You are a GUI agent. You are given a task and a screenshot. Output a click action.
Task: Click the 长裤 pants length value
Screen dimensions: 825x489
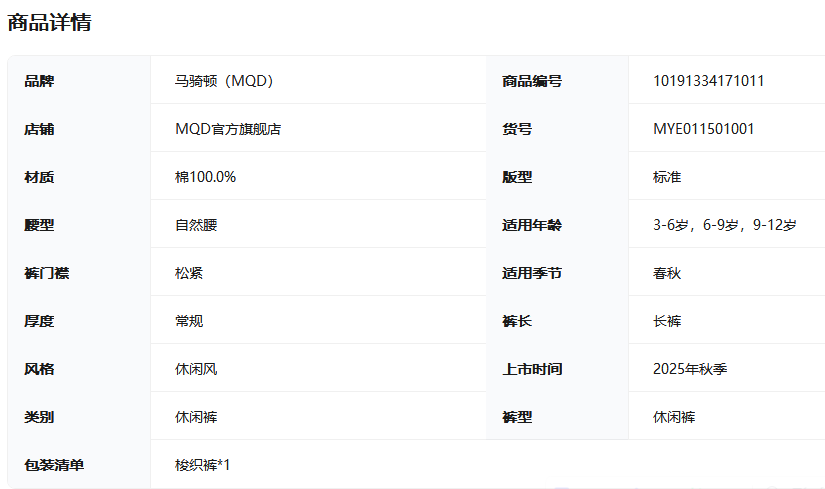pyautogui.click(x=667, y=321)
